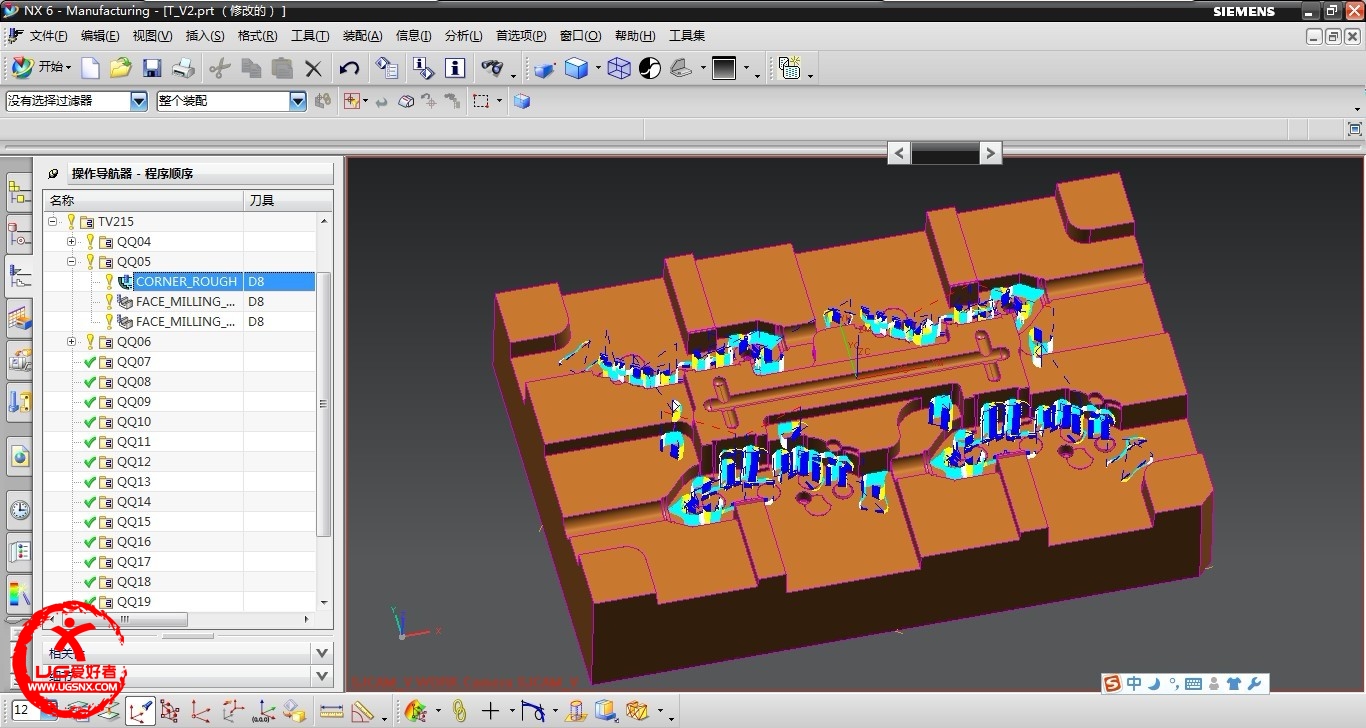Click the assembly navigator sidebar tab icon

coord(19,192)
